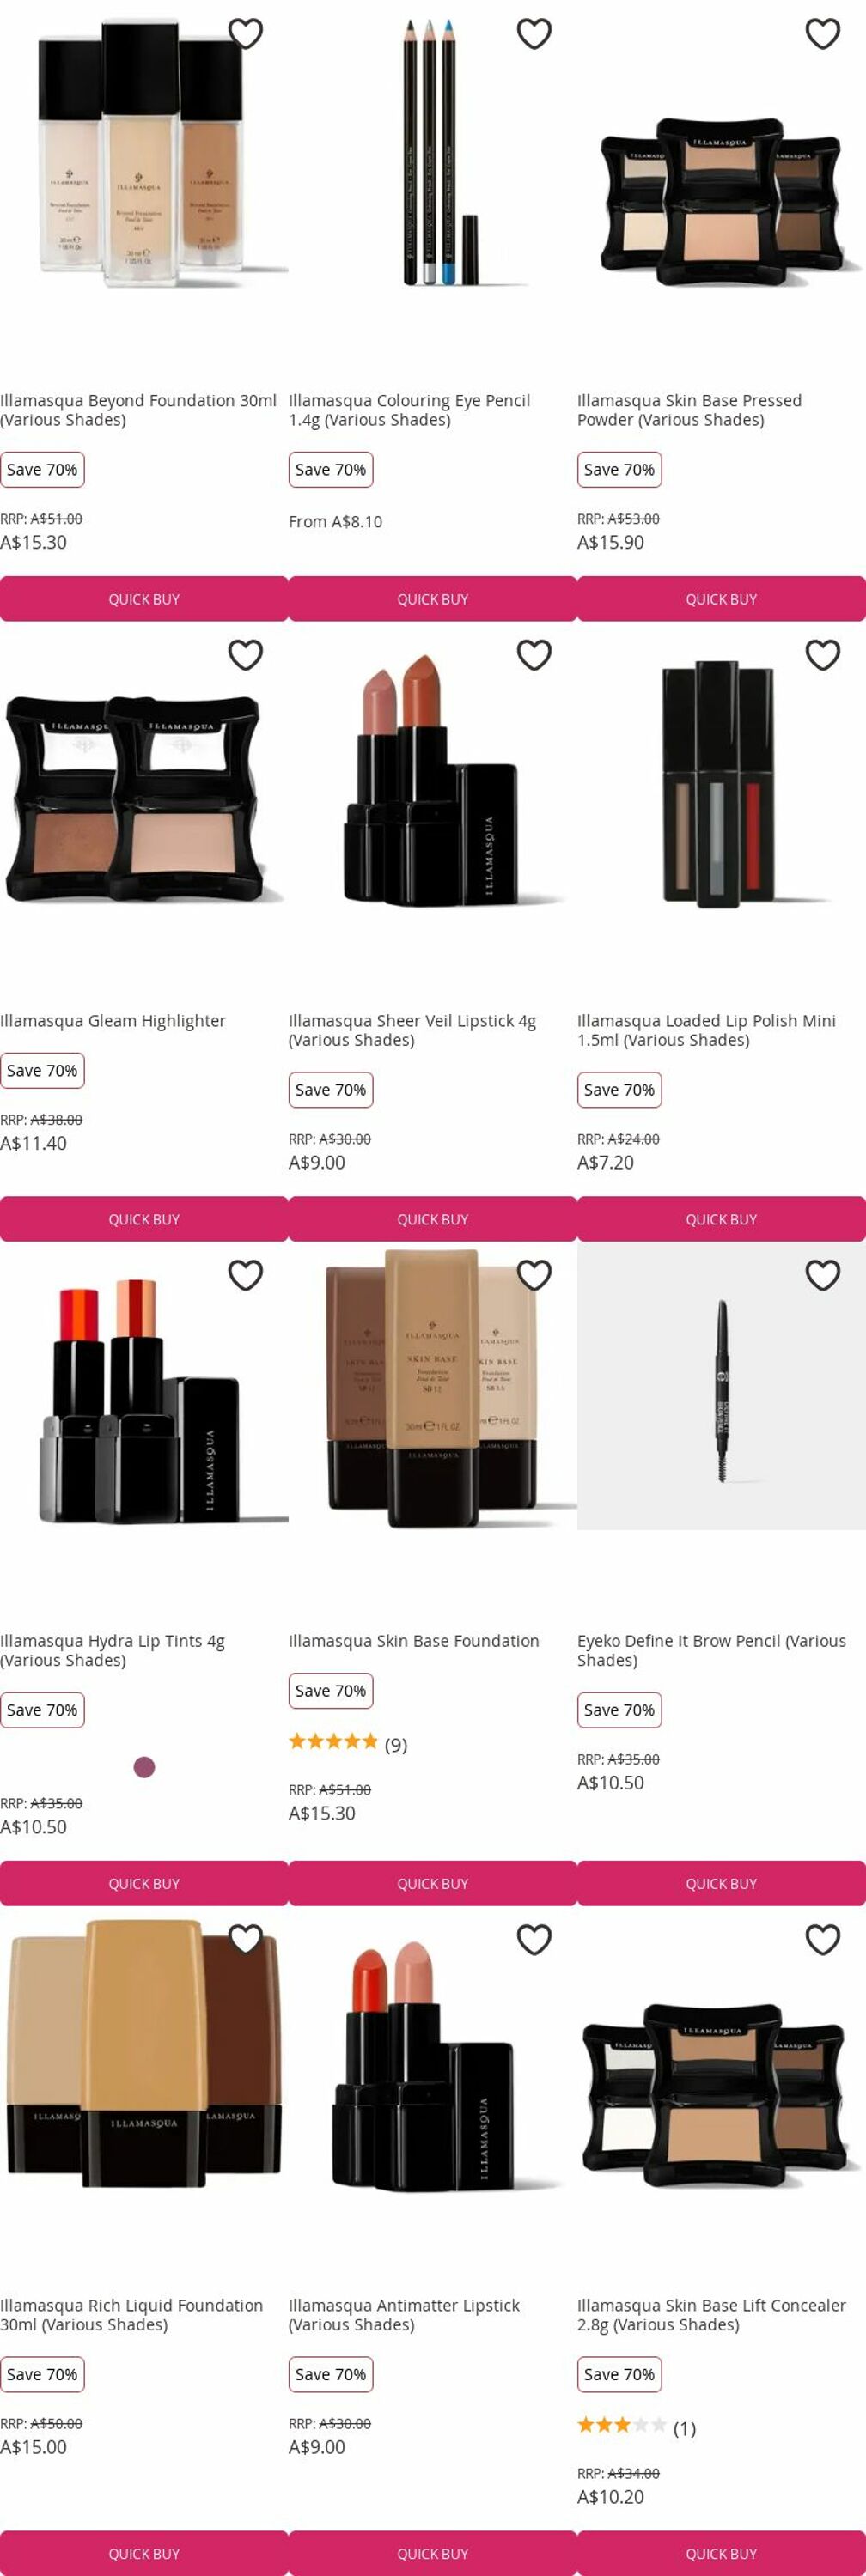Screen dimensions: 866x2576
Task: Quick Buy the Beyond Foundation 30ml
Action: 144,599
